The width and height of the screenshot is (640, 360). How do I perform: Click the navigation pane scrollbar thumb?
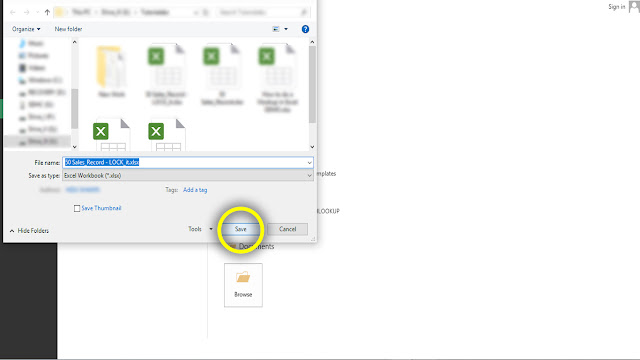point(74,109)
